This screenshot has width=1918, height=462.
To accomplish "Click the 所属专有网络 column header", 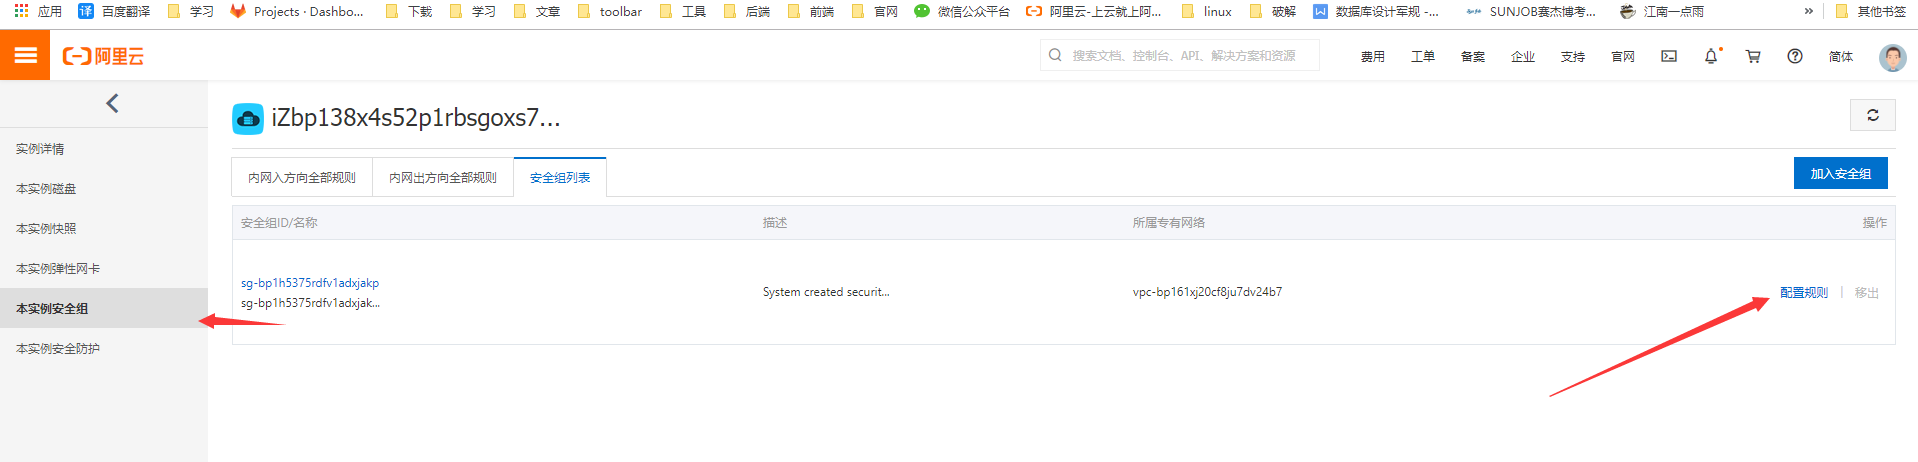I will pyautogui.click(x=1168, y=223).
